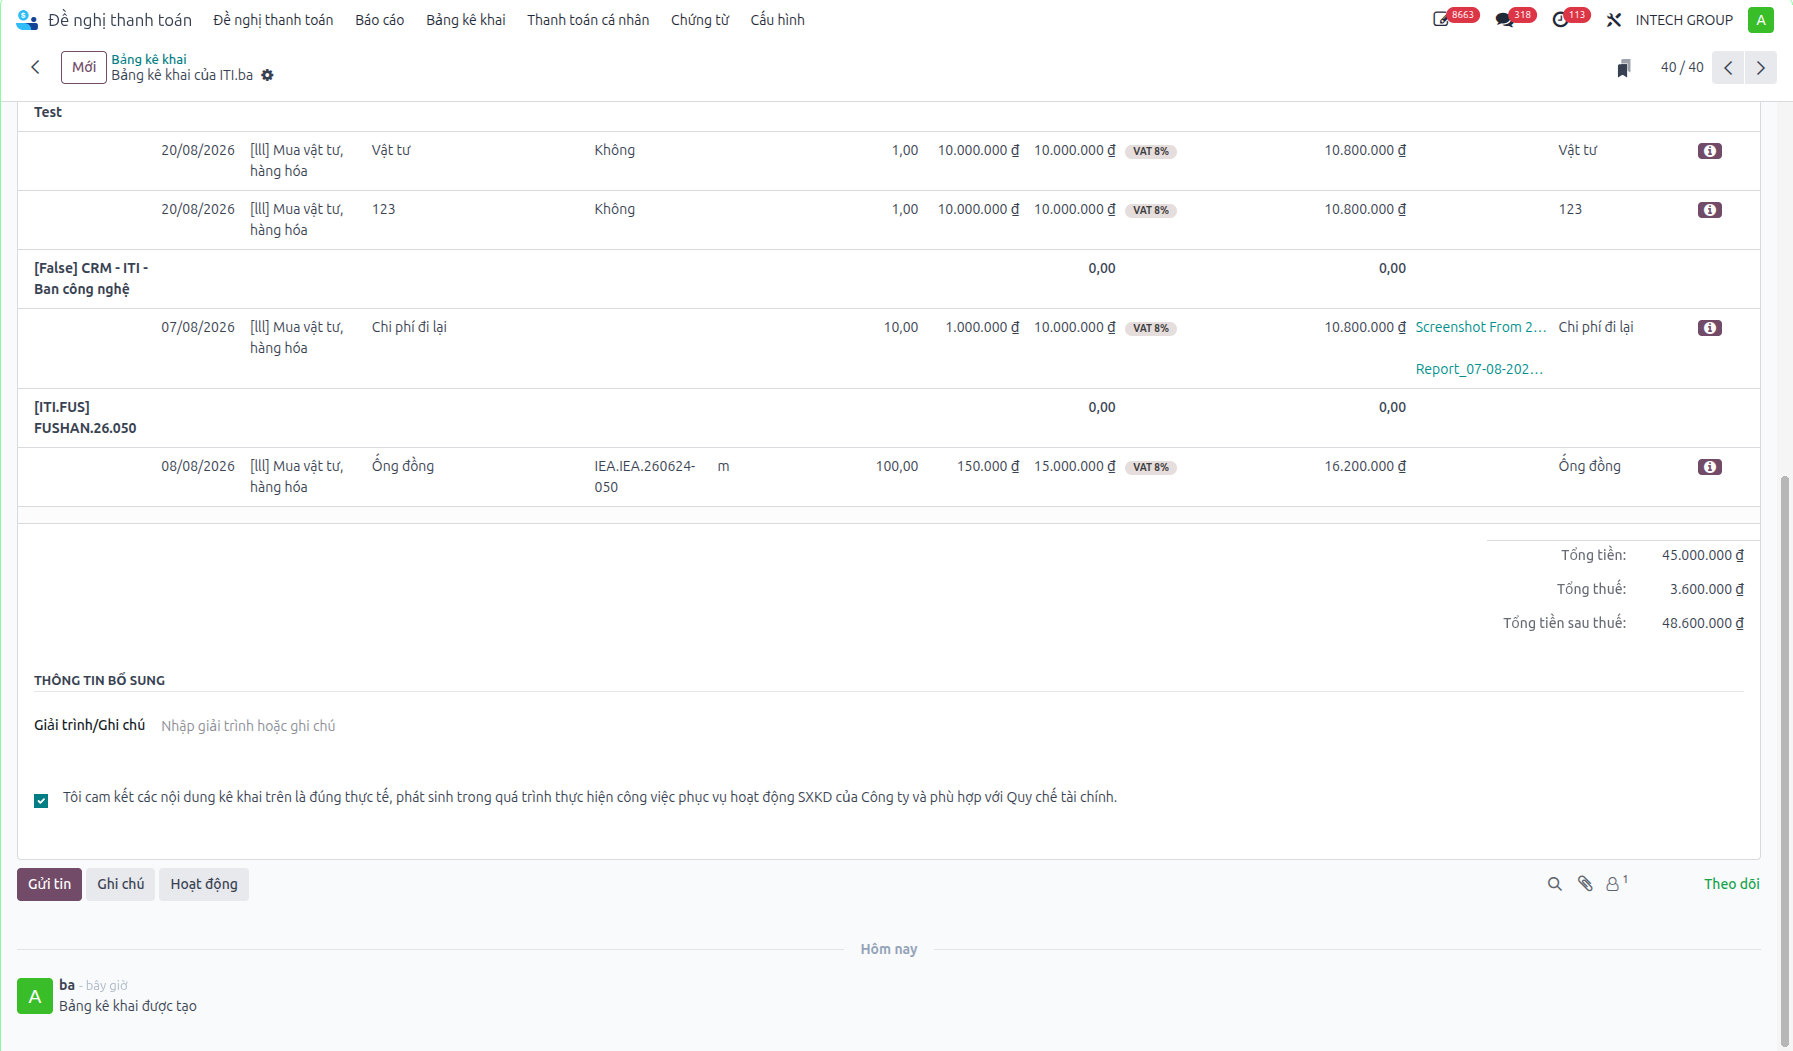Open the Đề nghị thanh toán menu

click(273, 20)
